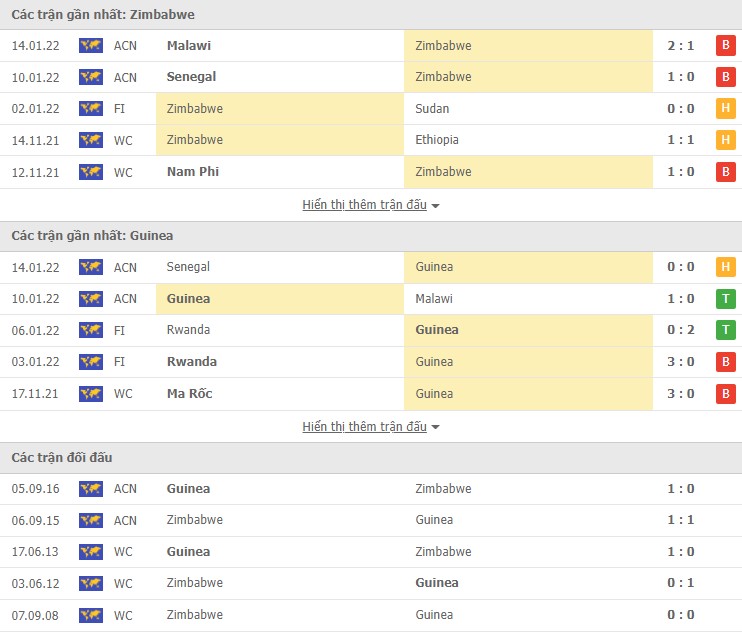Screen dimensions: 742x634
Task: Click the flag icon on 05.09.16 match
Action: (x=91, y=489)
